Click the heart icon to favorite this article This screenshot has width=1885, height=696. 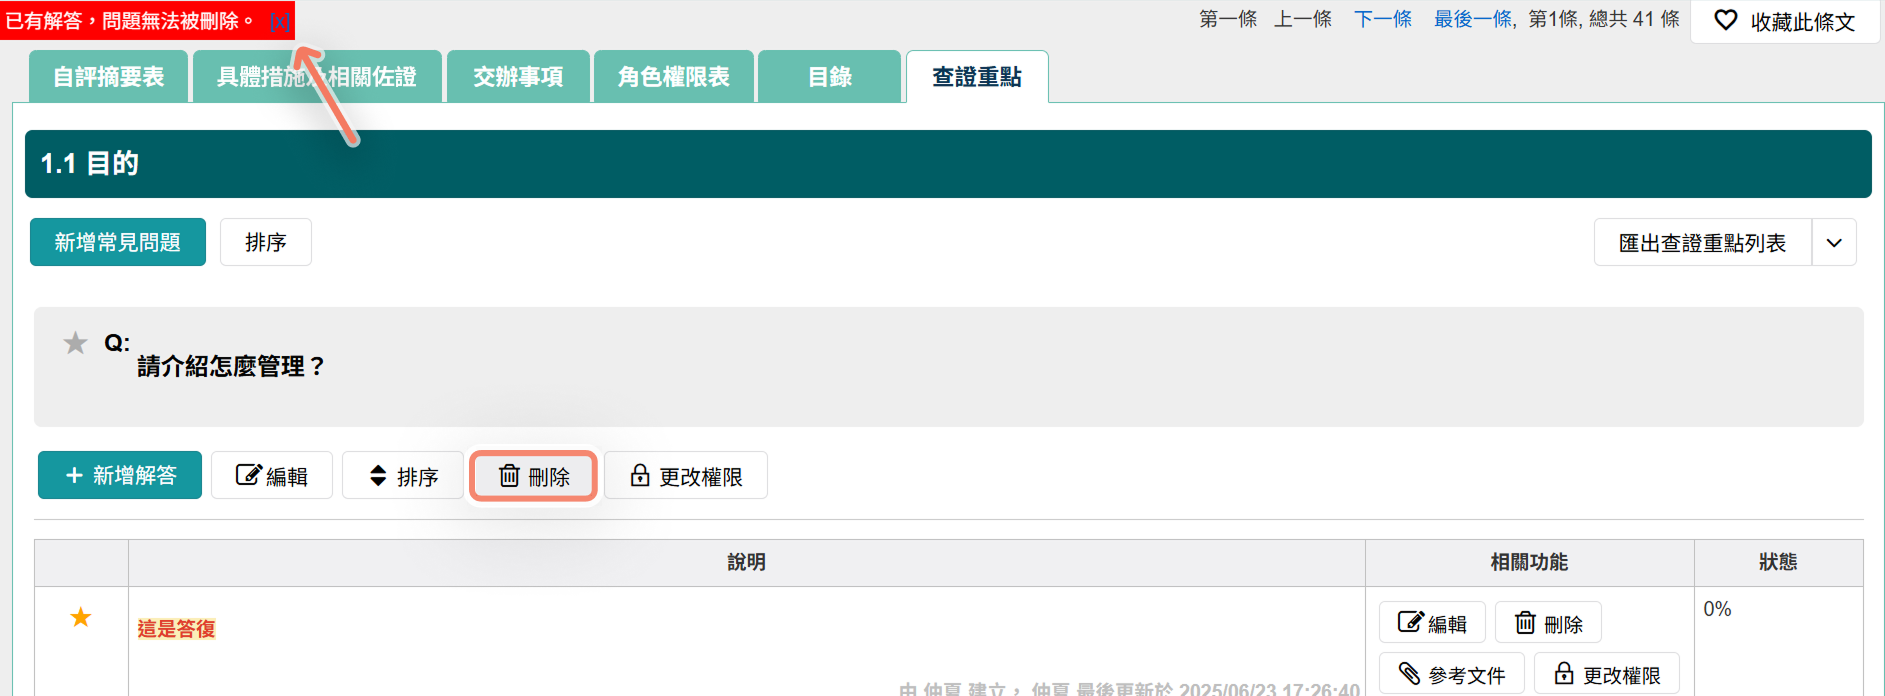1725,20
